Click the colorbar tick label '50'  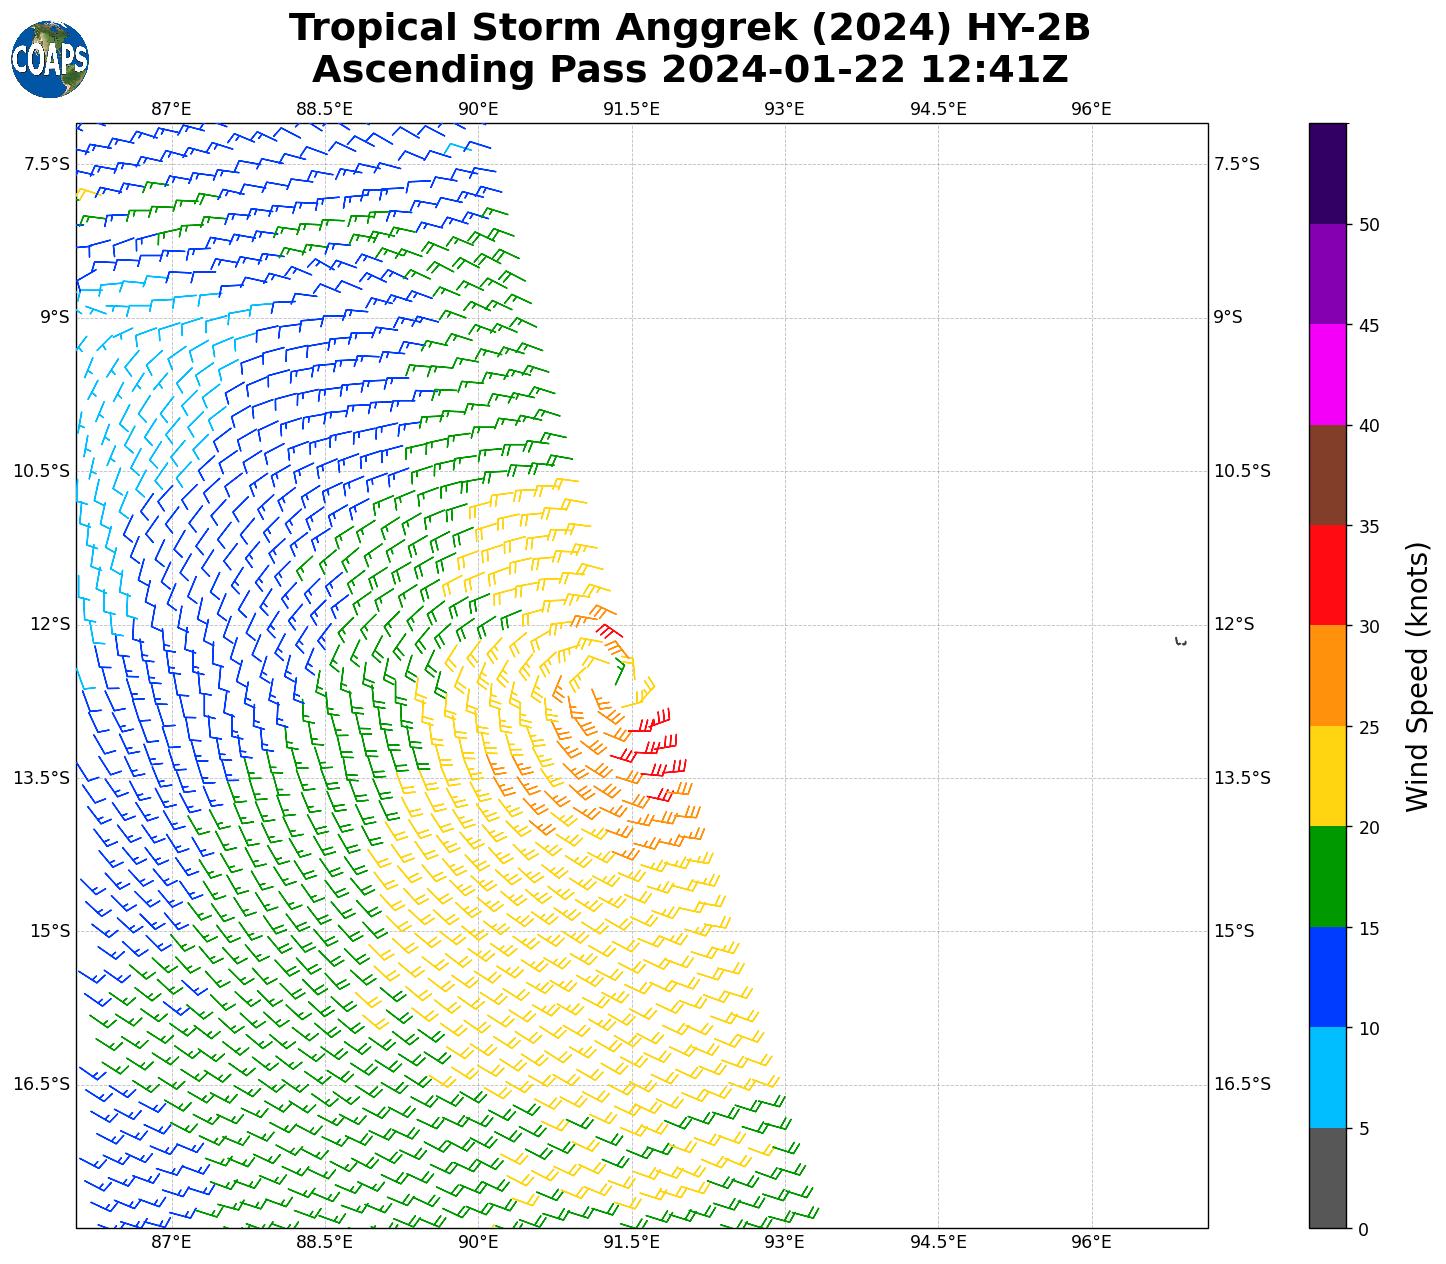click(1369, 225)
